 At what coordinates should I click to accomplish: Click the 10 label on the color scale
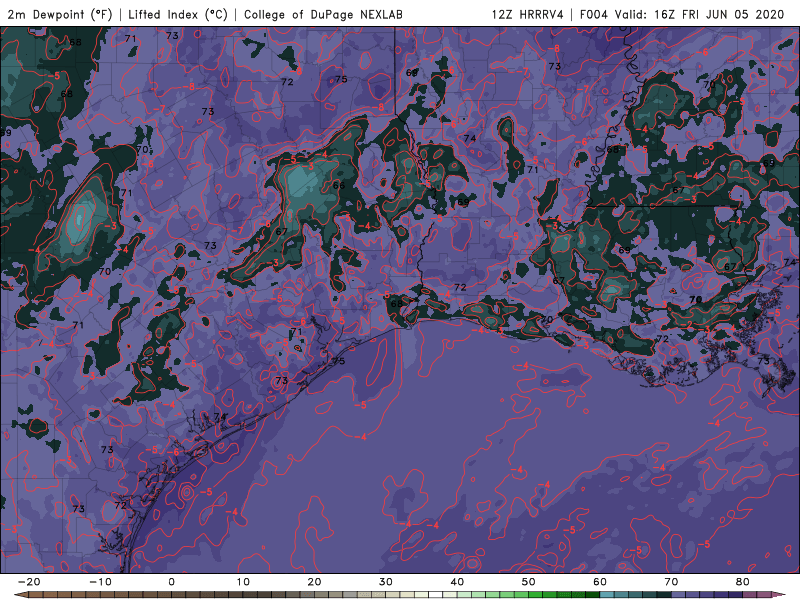pos(243,582)
